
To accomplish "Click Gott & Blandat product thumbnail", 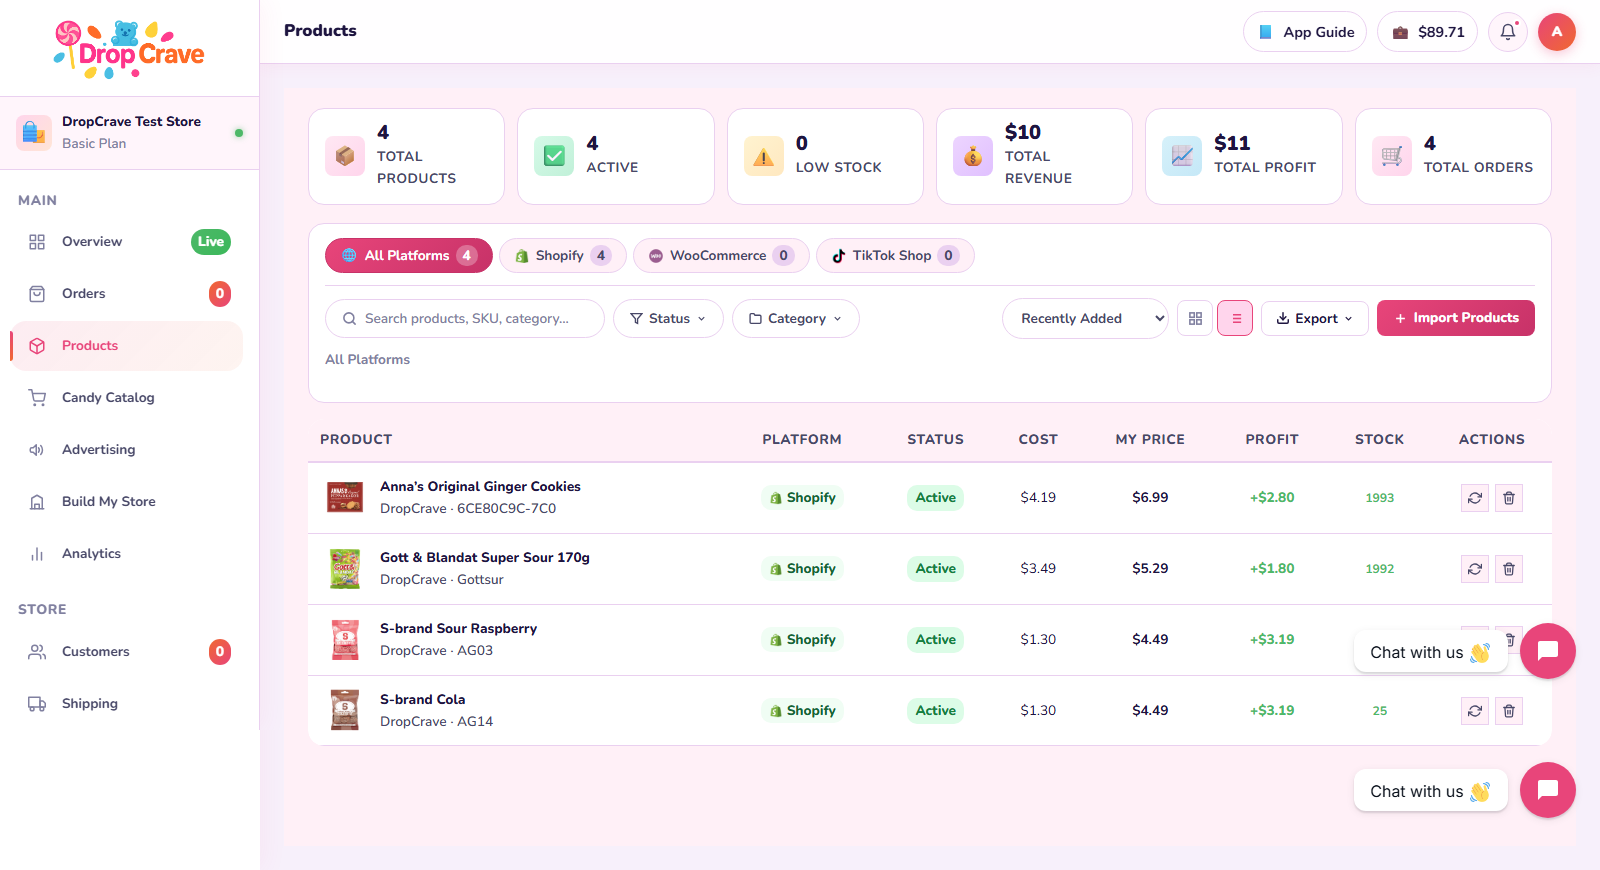I will pos(345,568).
